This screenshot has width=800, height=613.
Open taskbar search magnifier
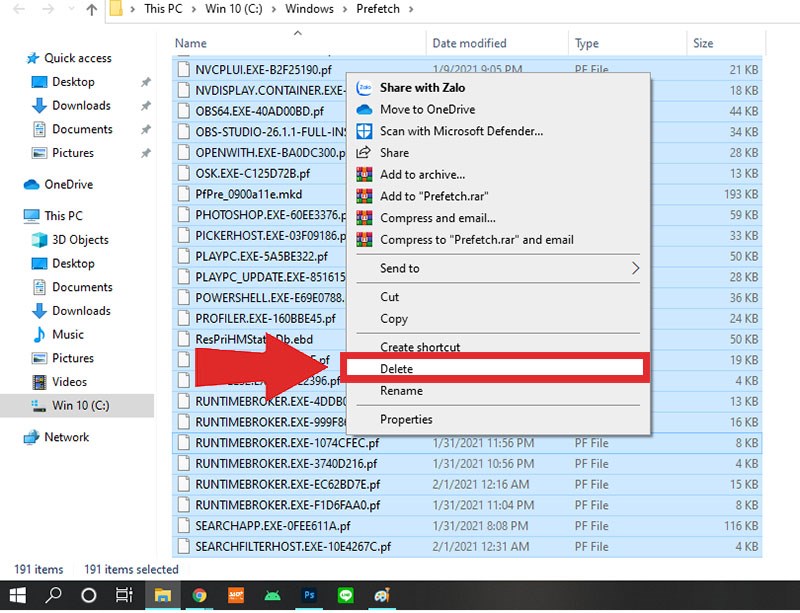[53, 595]
